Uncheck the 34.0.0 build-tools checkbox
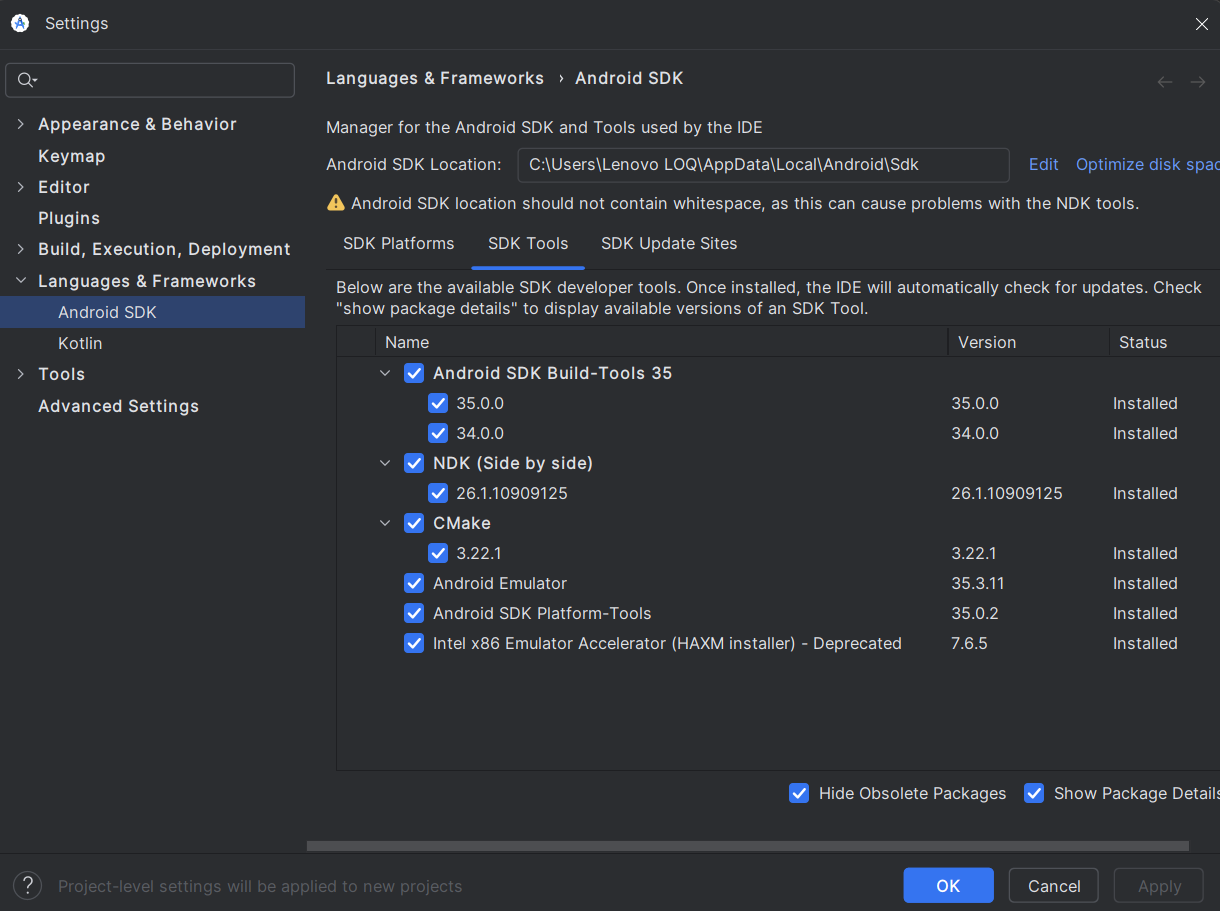The image size is (1220, 911). [x=438, y=433]
